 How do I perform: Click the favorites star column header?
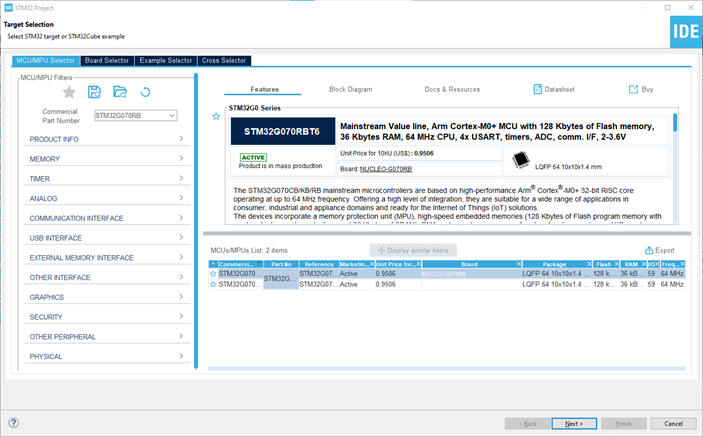[x=213, y=264]
